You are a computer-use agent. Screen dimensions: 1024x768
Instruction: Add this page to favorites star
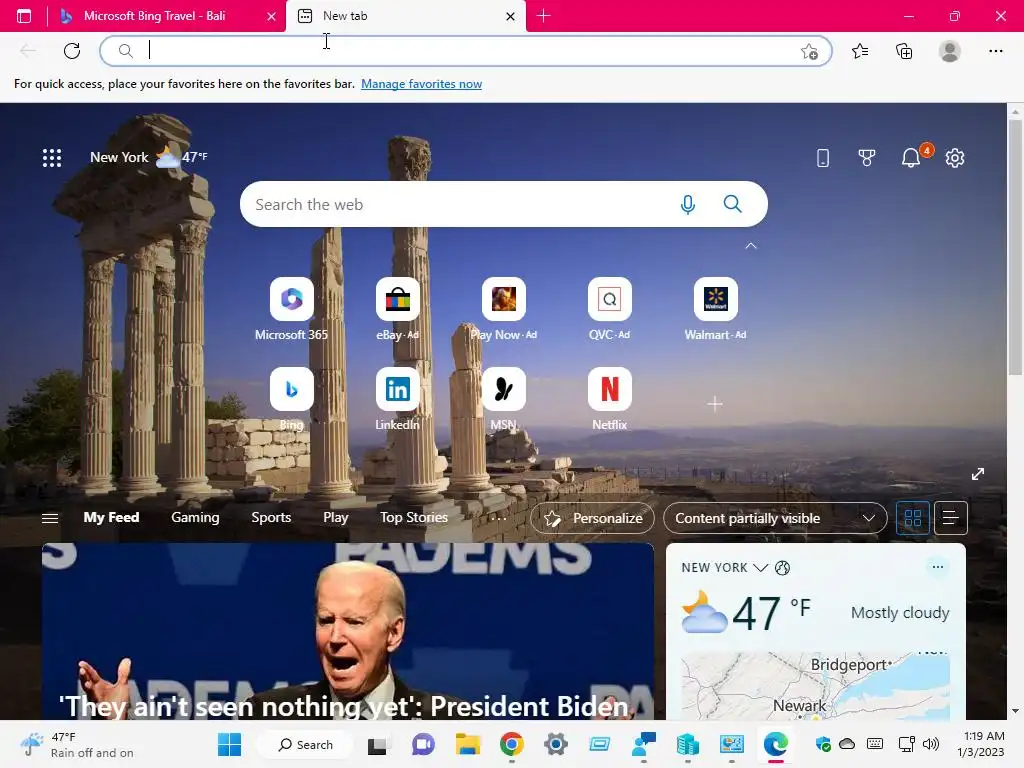(x=809, y=51)
